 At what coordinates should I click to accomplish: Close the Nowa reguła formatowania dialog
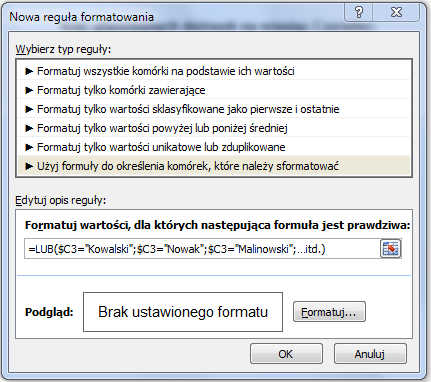[396, 12]
